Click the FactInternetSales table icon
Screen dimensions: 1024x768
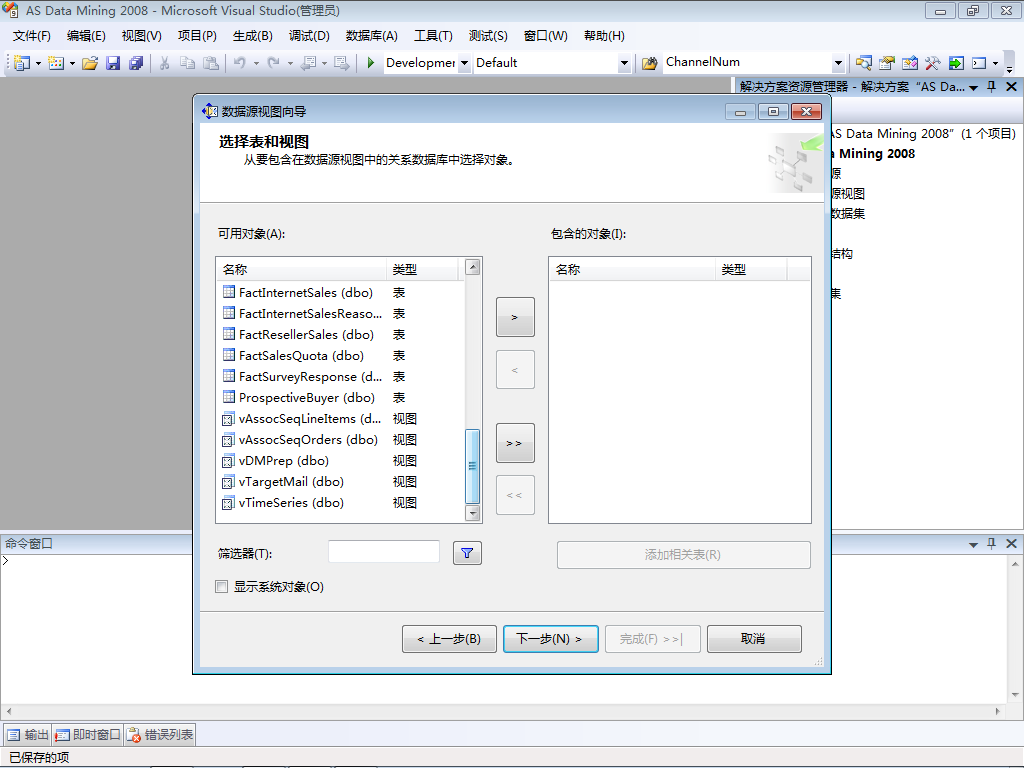229,292
